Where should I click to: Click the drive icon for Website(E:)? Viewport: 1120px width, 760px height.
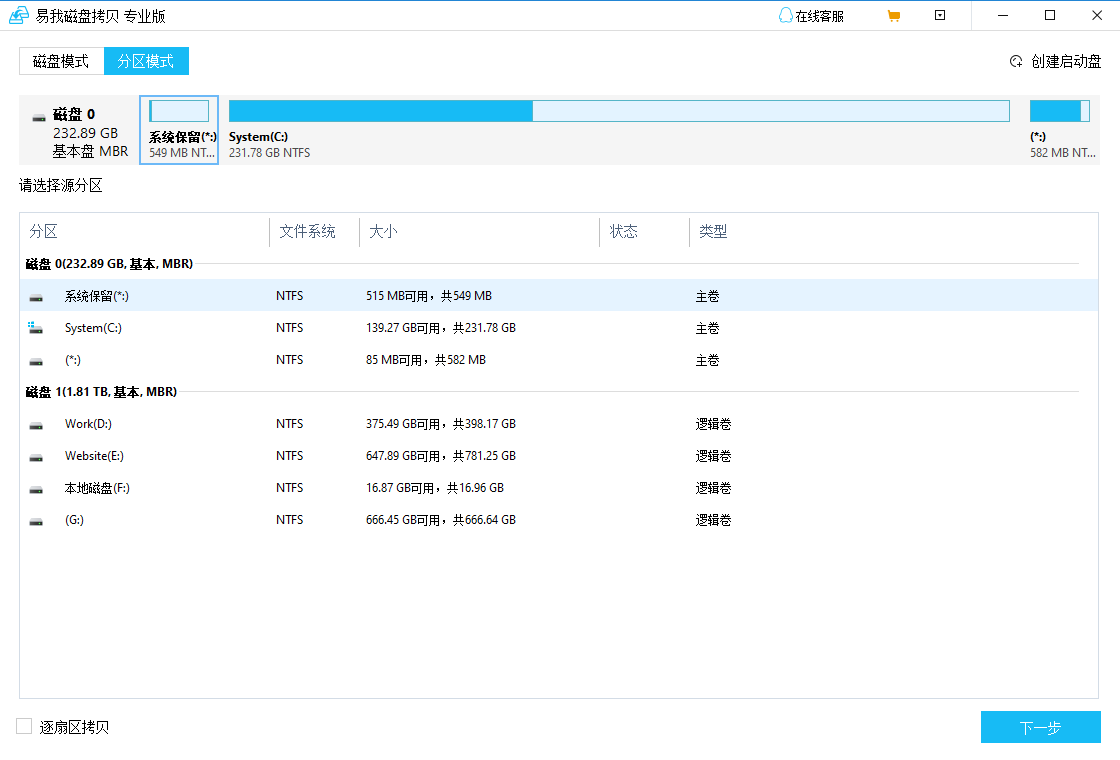(36, 457)
